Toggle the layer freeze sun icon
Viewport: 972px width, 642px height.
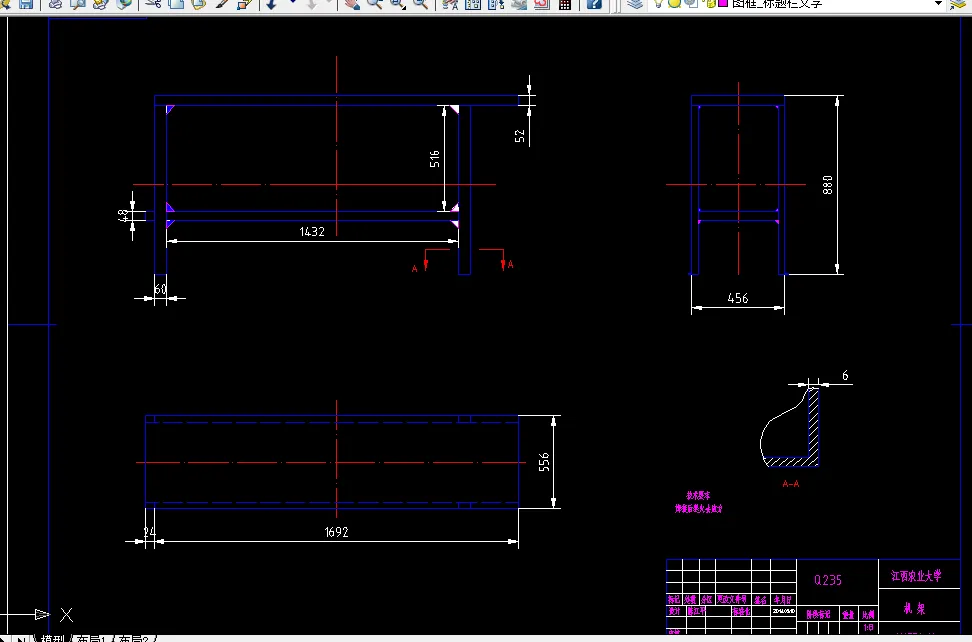(x=674, y=3)
